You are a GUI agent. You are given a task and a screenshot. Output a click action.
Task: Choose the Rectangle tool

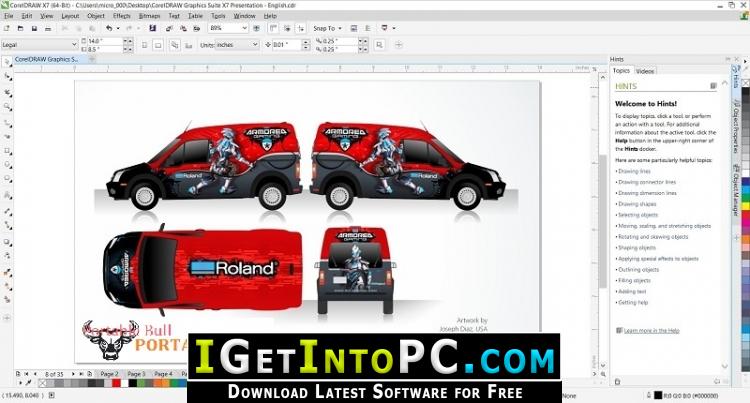coord(8,149)
